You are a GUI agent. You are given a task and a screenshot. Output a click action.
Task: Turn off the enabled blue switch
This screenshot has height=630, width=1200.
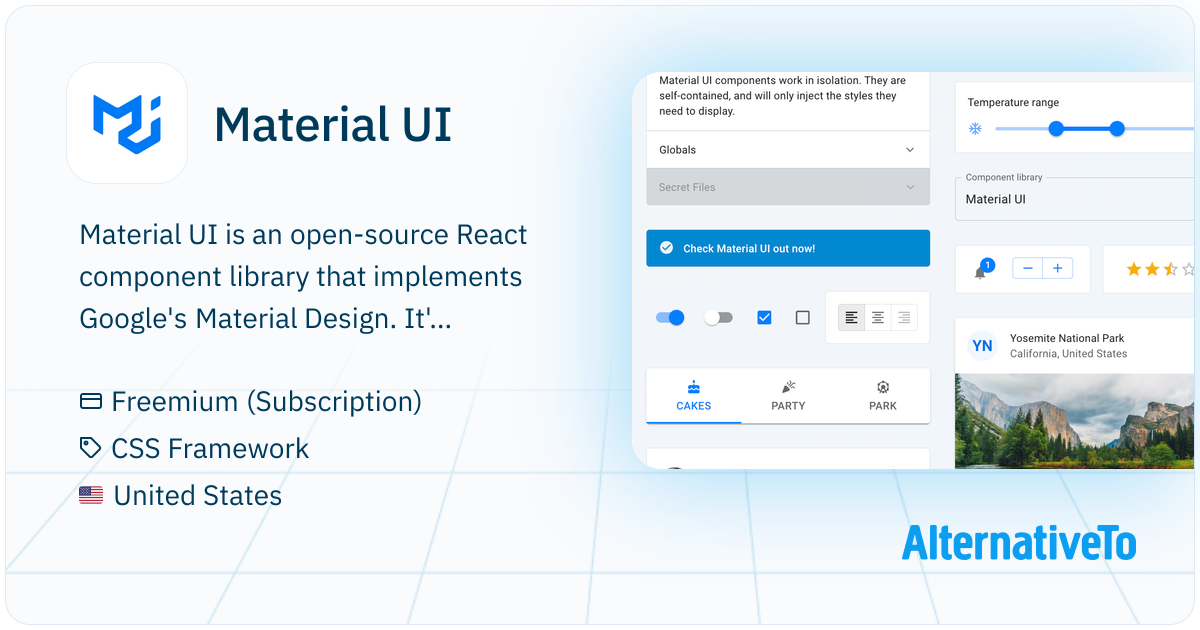[670, 318]
